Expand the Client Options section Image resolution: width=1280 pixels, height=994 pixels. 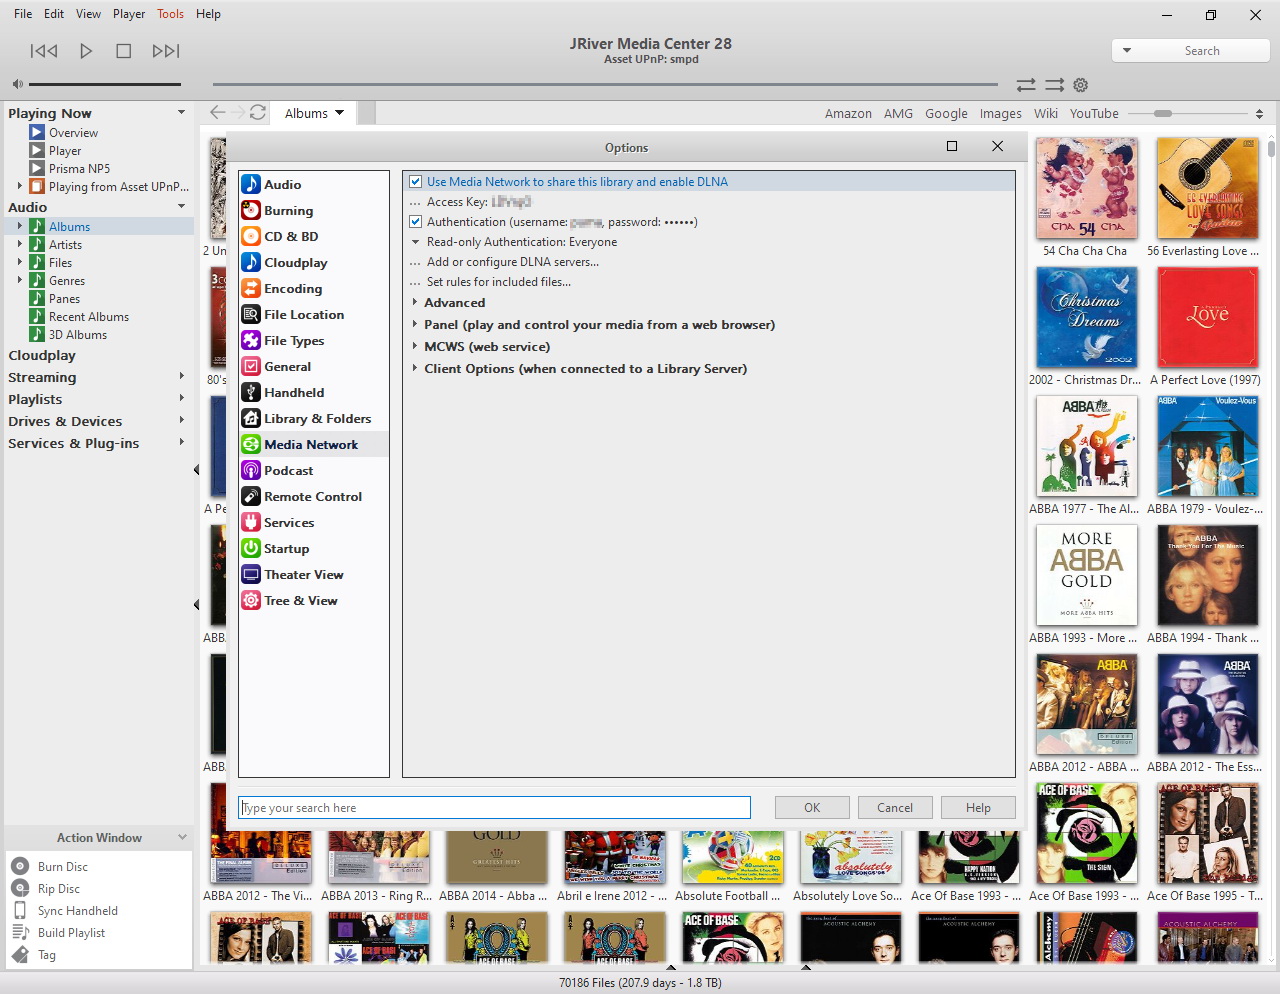[415, 368]
